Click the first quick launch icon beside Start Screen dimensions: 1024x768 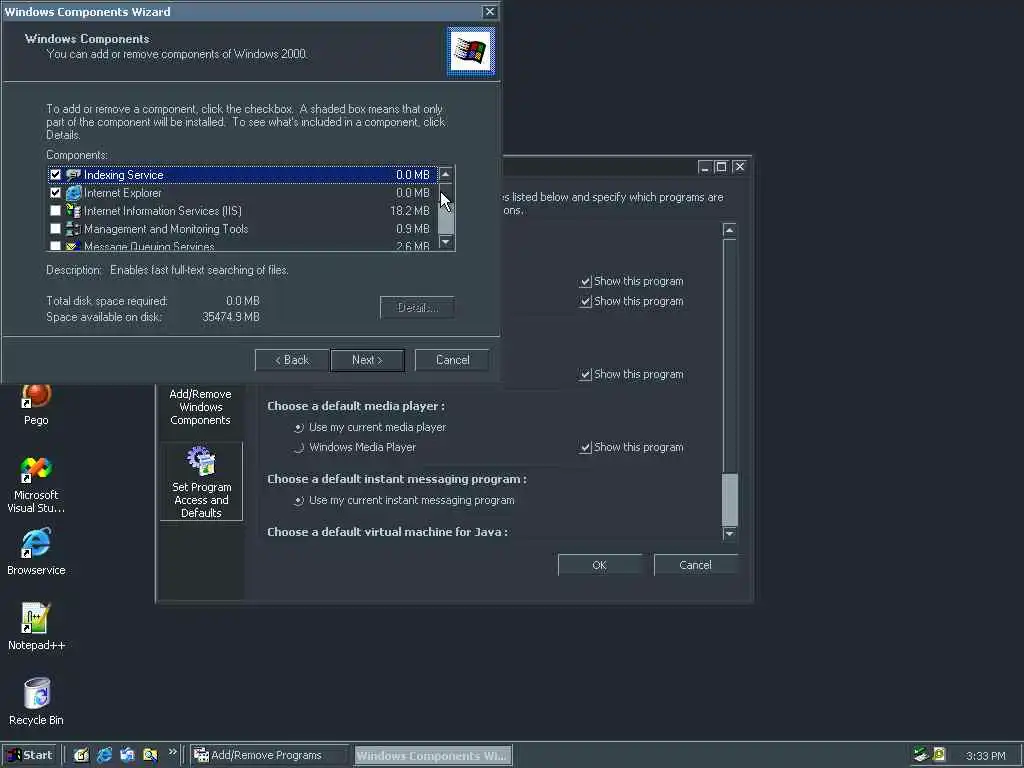[81, 755]
